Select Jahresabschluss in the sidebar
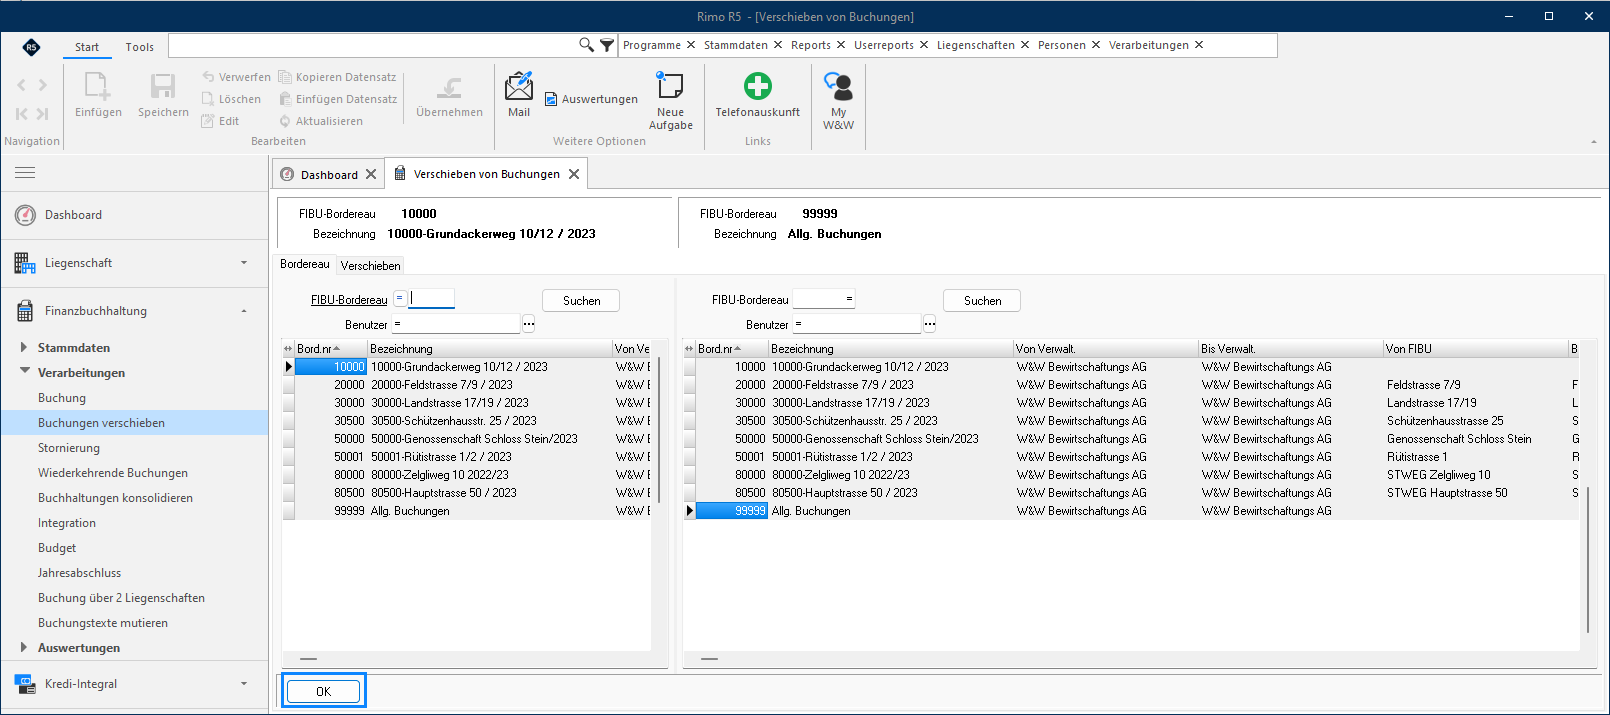This screenshot has width=1610, height=715. pos(80,573)
